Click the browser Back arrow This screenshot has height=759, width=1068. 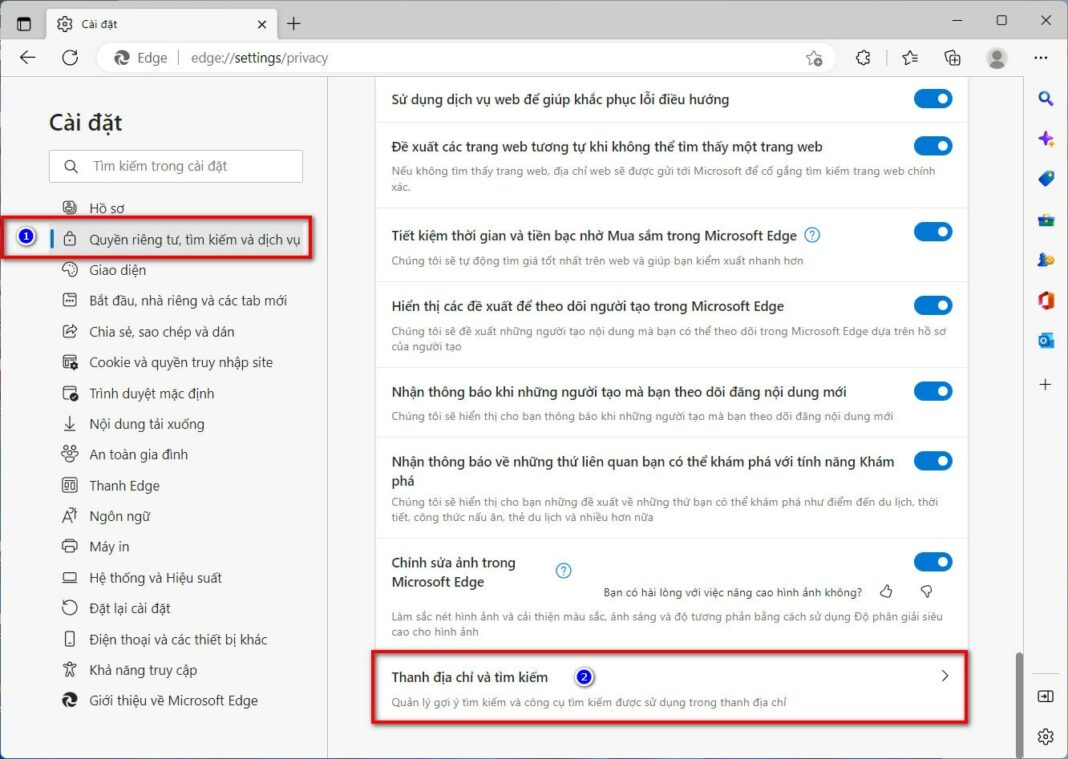click(28, 58)
